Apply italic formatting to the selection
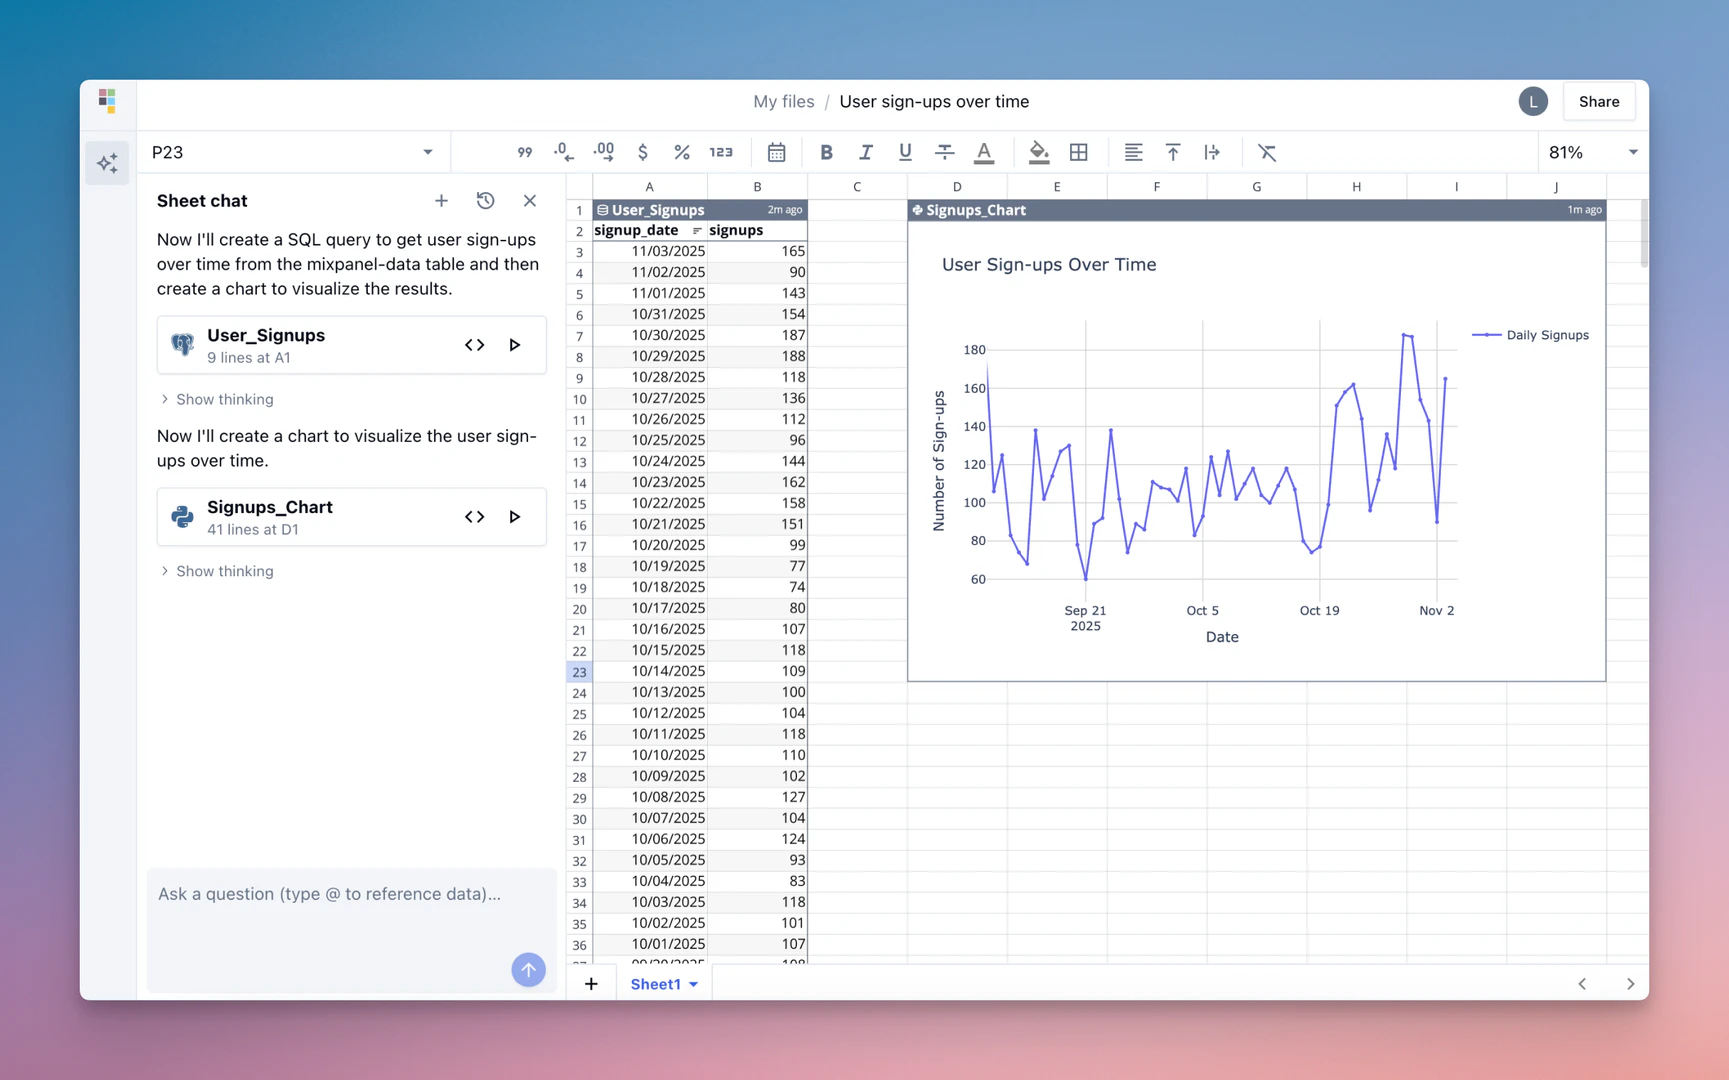The image size is (1729, 1080). coord(866,152)
